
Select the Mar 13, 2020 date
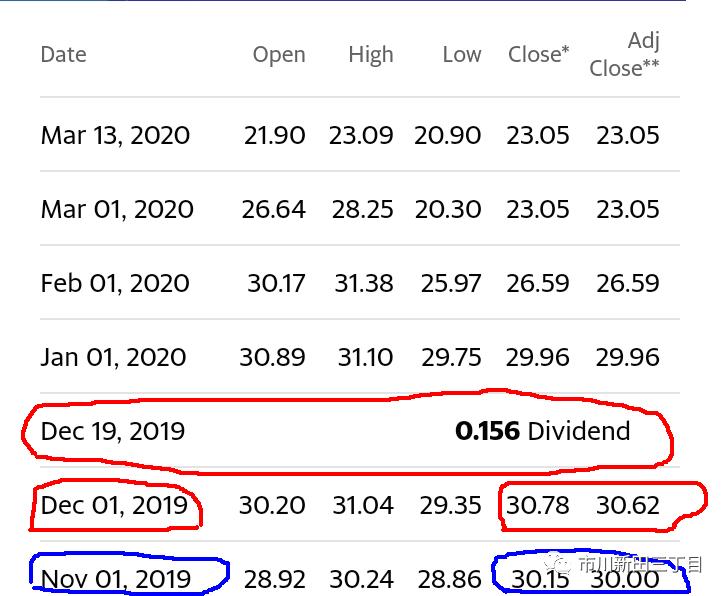[x=115, y=135]
